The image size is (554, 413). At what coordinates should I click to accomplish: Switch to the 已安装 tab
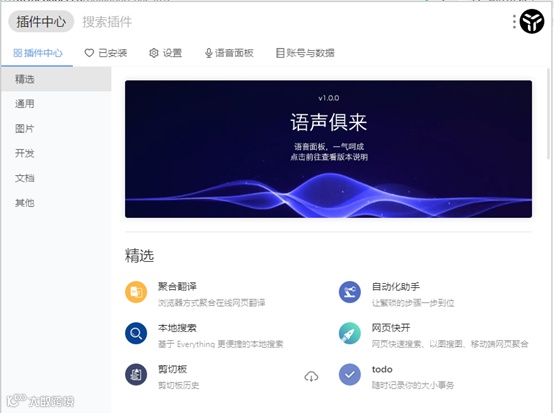coord(106,53)
